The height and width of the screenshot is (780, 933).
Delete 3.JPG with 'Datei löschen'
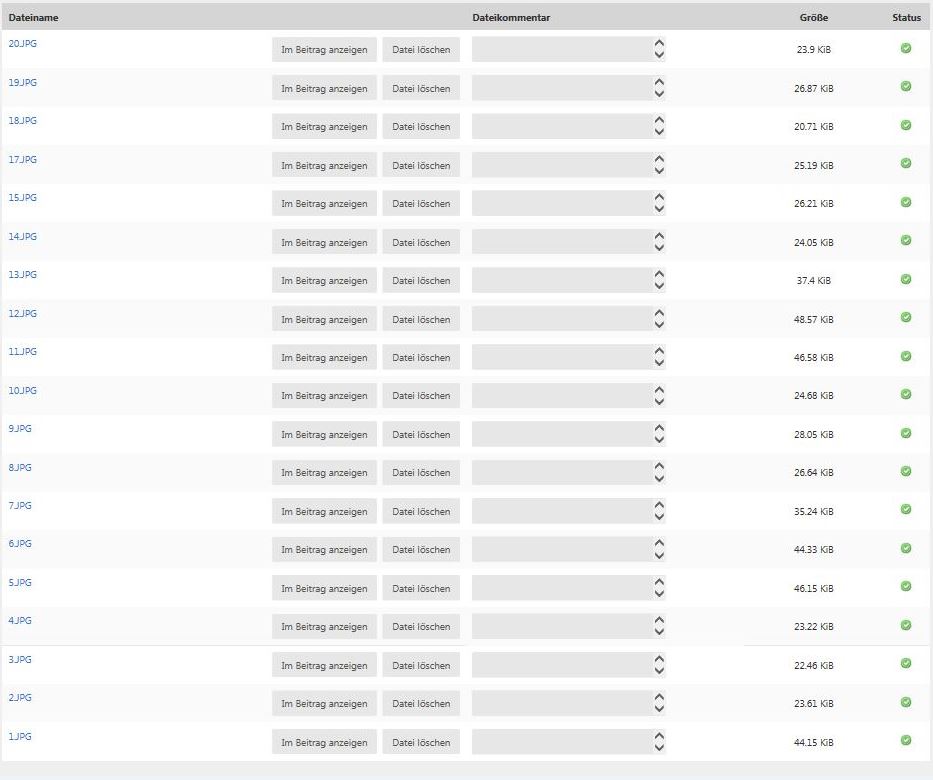pos(421,665)
